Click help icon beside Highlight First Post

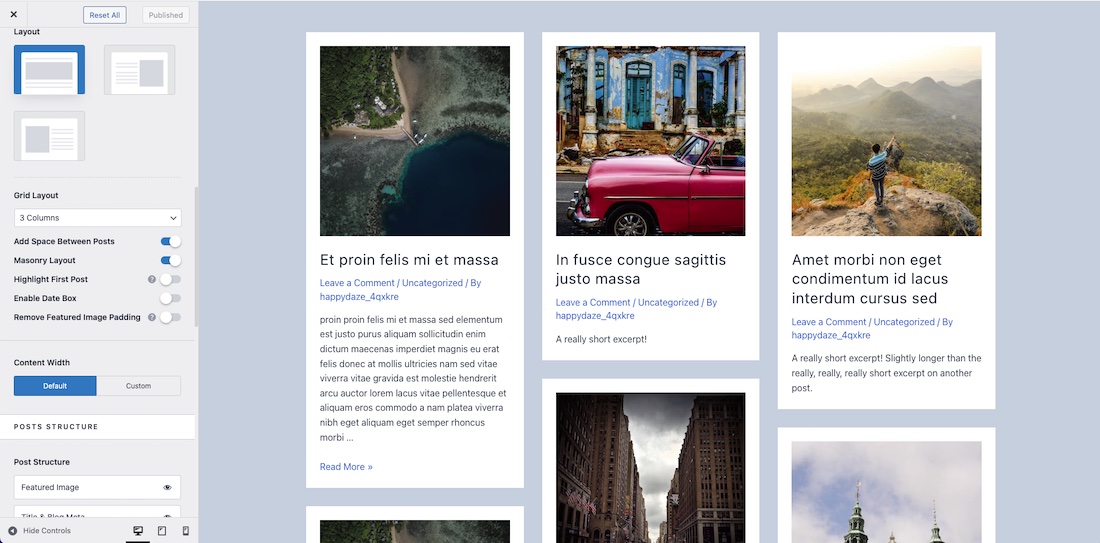click(152, 279)
